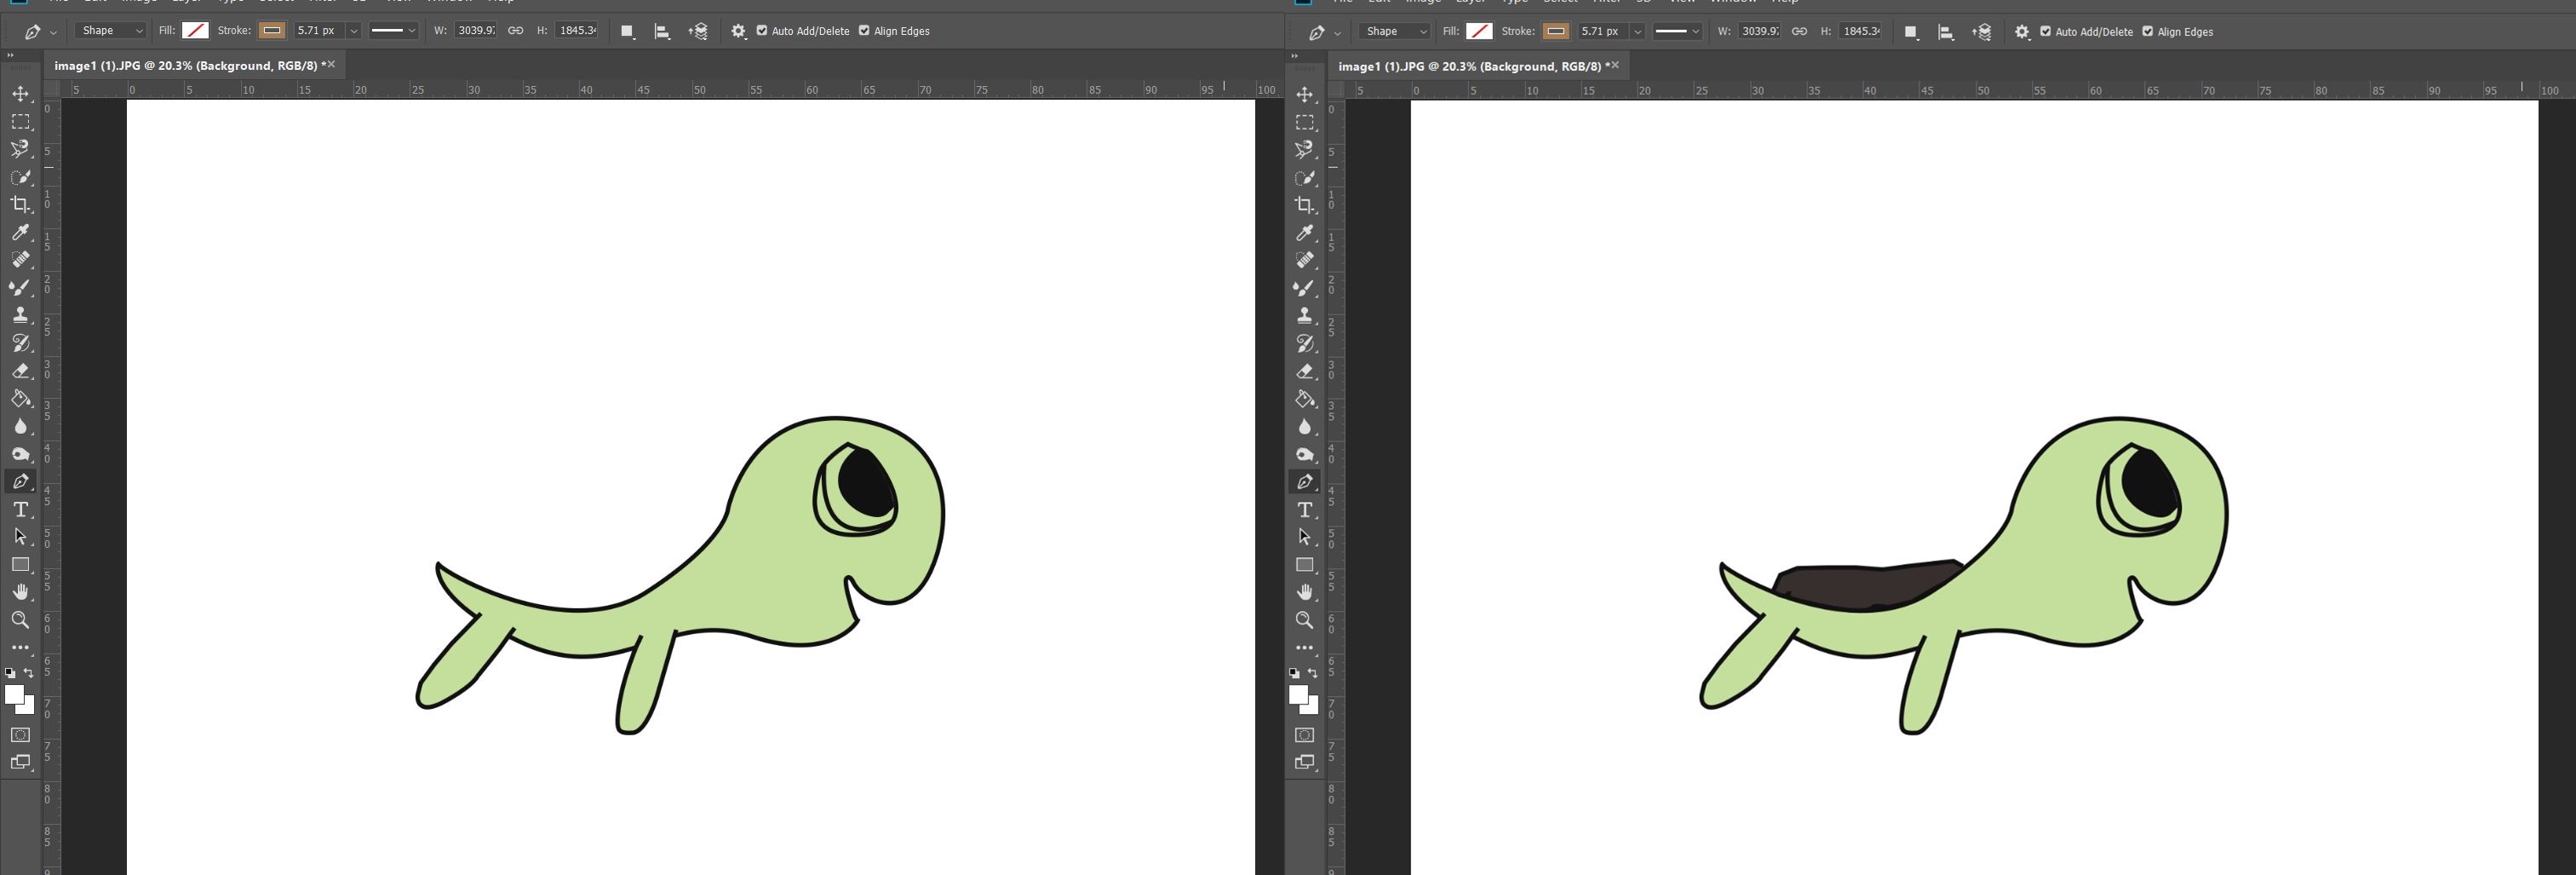Expand the toolbar double-arrow in left window
The height and width of the screenshot is (875, 2576).
pos(10,55)
